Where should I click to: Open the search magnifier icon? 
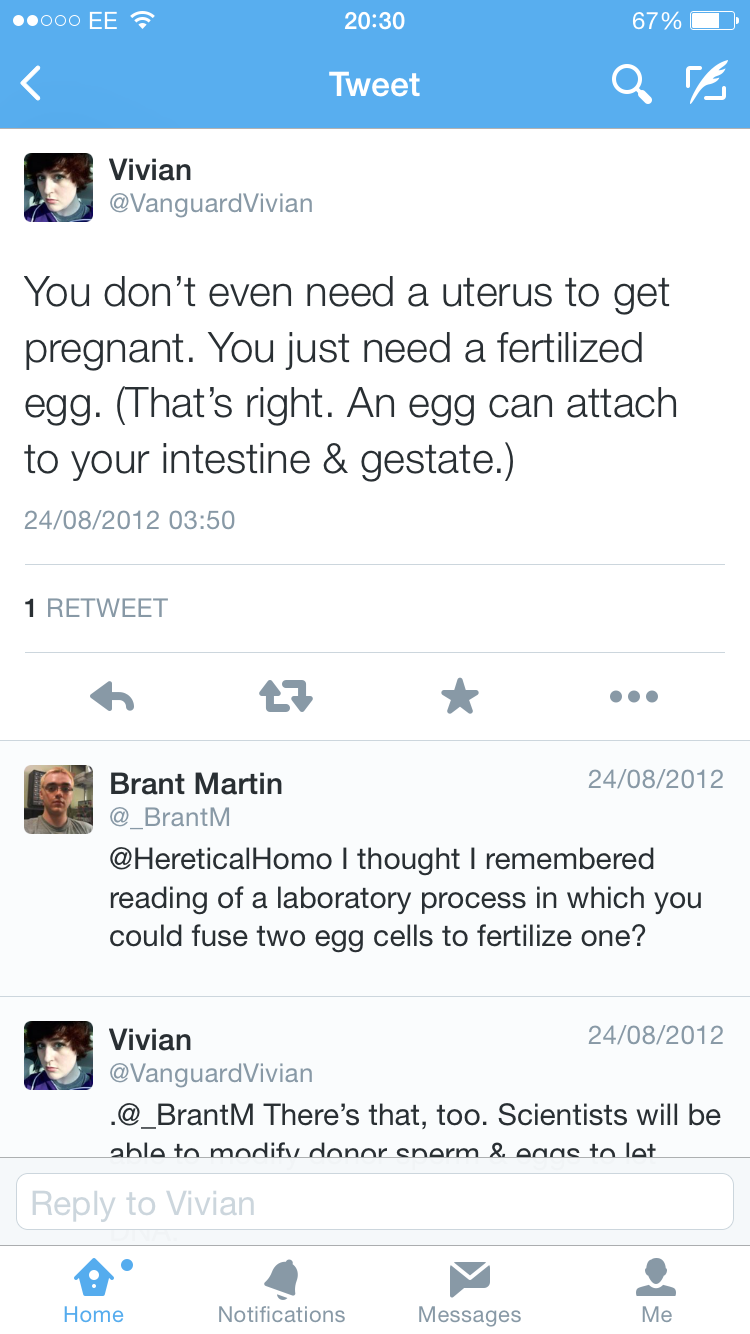click(631, 84)
